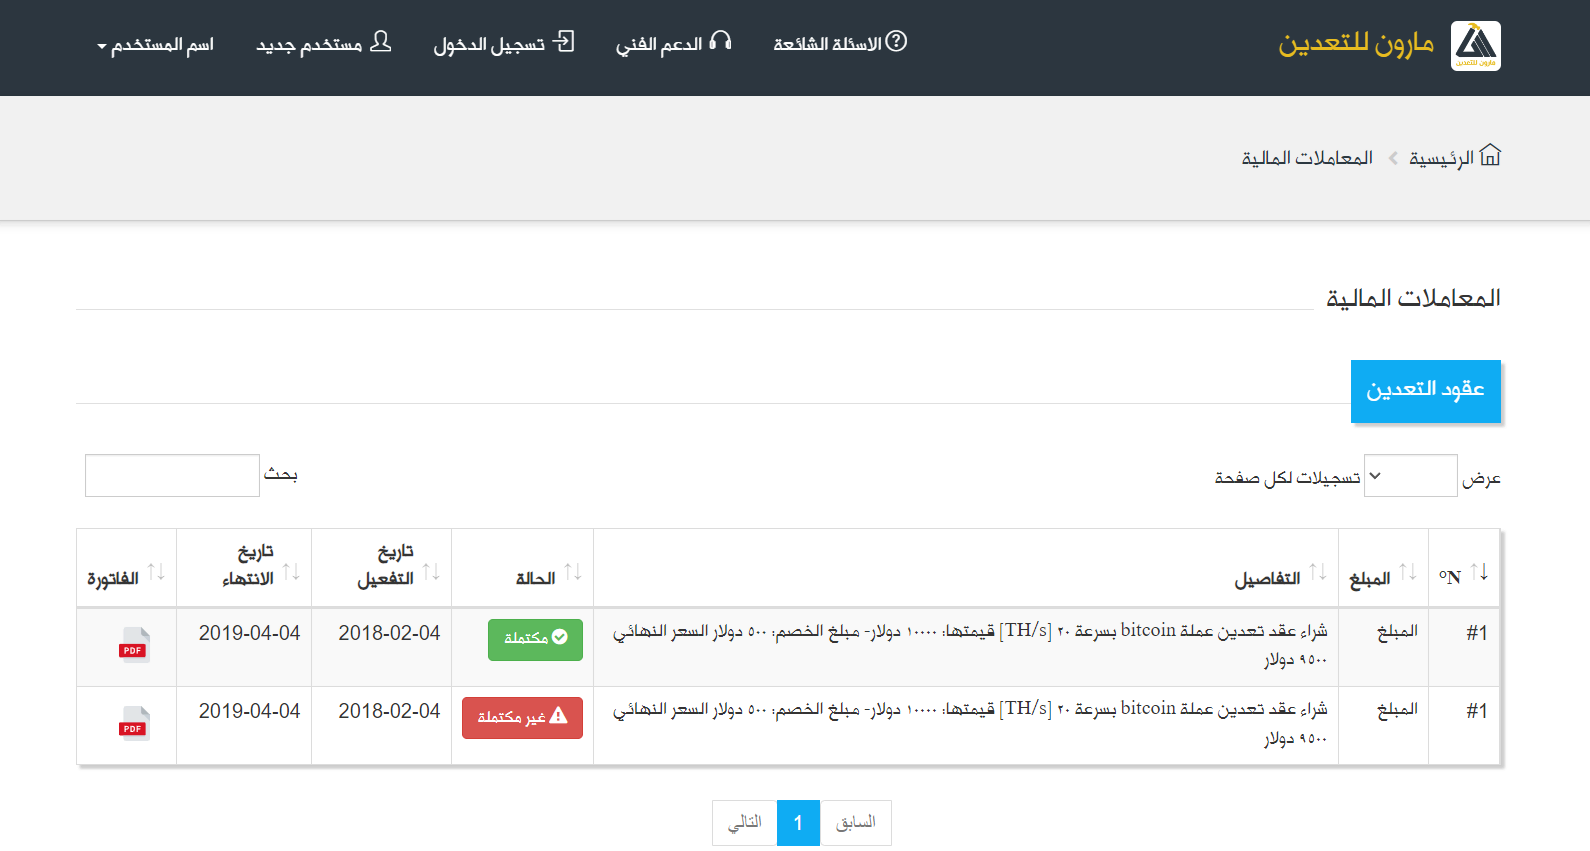Click the red غير مكتملة status button
The height and width of the screenshot is (851, 1590).
point(522,717)
